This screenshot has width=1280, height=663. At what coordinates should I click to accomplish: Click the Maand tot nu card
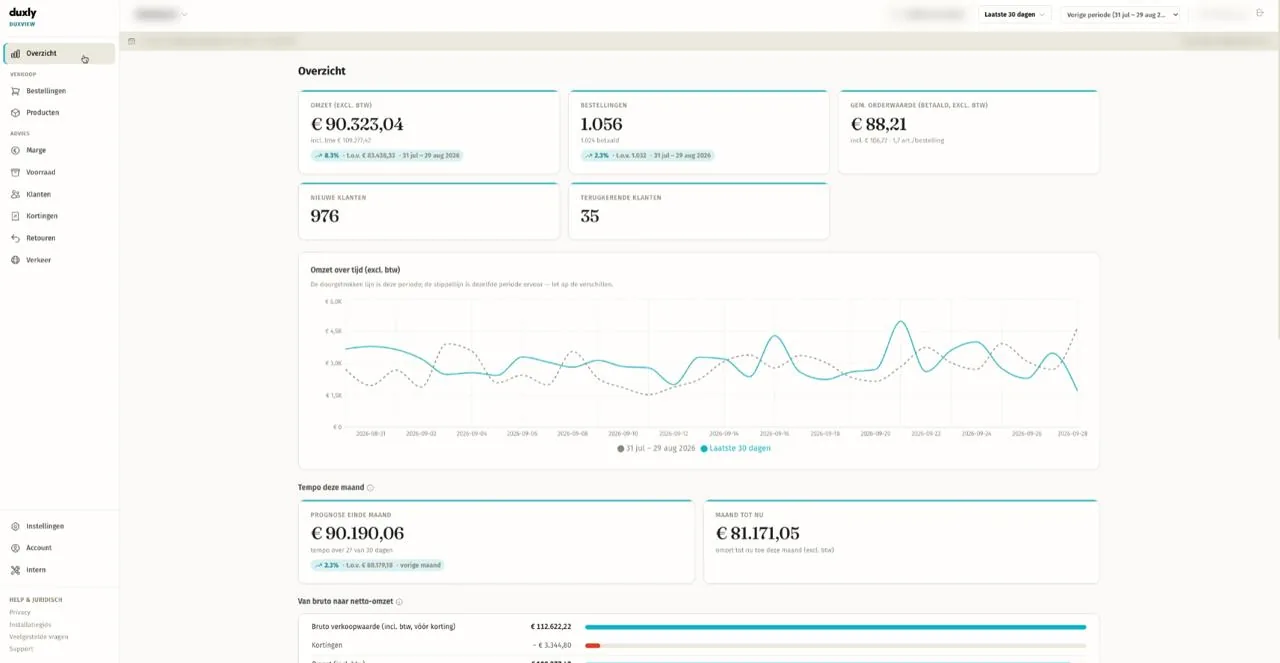(901, 542)
